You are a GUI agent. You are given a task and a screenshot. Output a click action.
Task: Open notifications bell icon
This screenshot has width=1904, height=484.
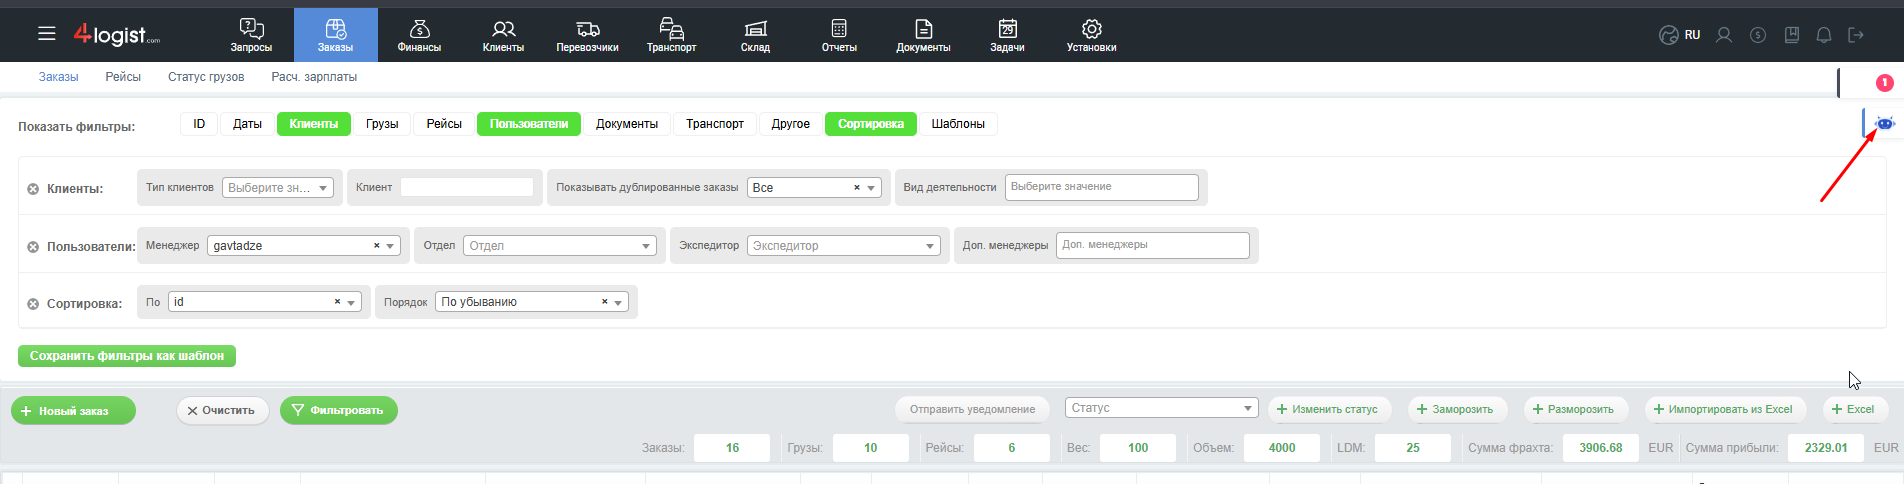[1823, 35]
